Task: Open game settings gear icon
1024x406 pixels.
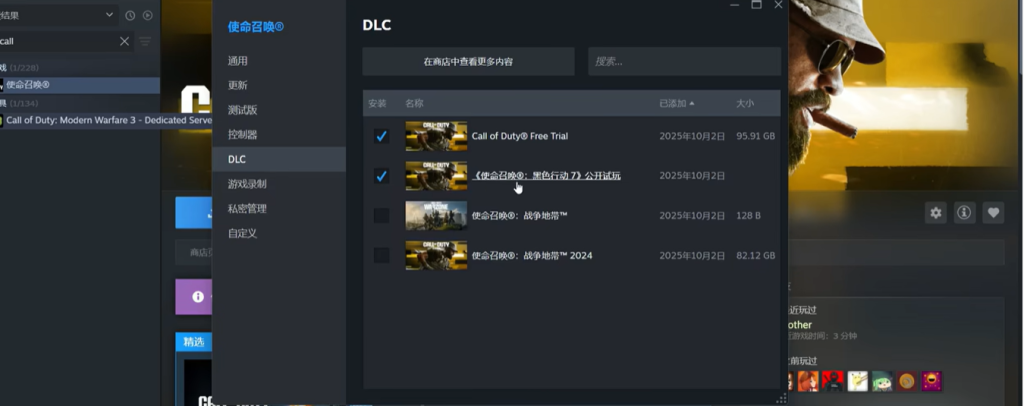Action: click(x=935, y=212)
